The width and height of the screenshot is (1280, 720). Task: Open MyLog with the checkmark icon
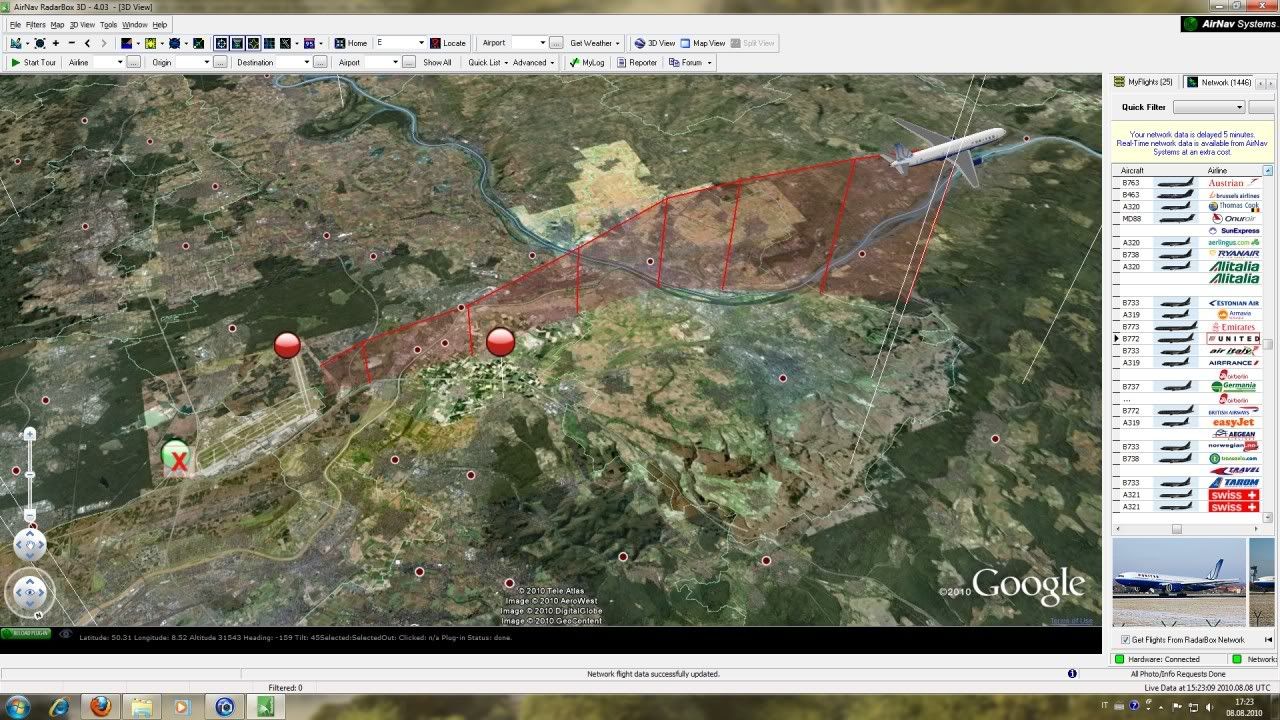(574, 62)
